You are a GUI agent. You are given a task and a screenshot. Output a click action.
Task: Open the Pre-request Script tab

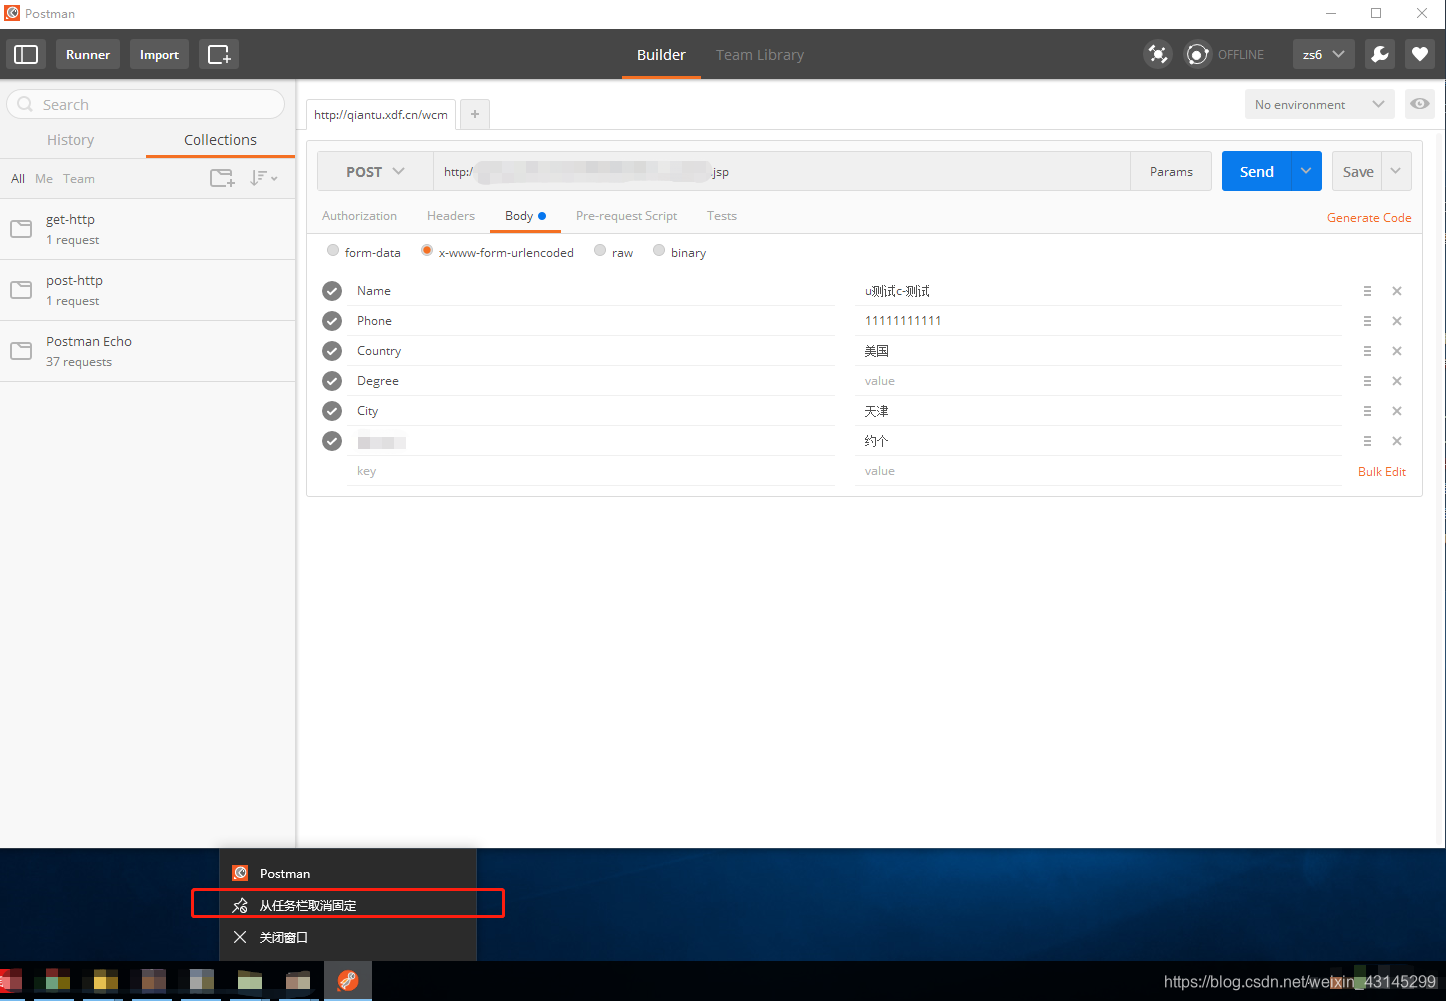coord(626,216)
